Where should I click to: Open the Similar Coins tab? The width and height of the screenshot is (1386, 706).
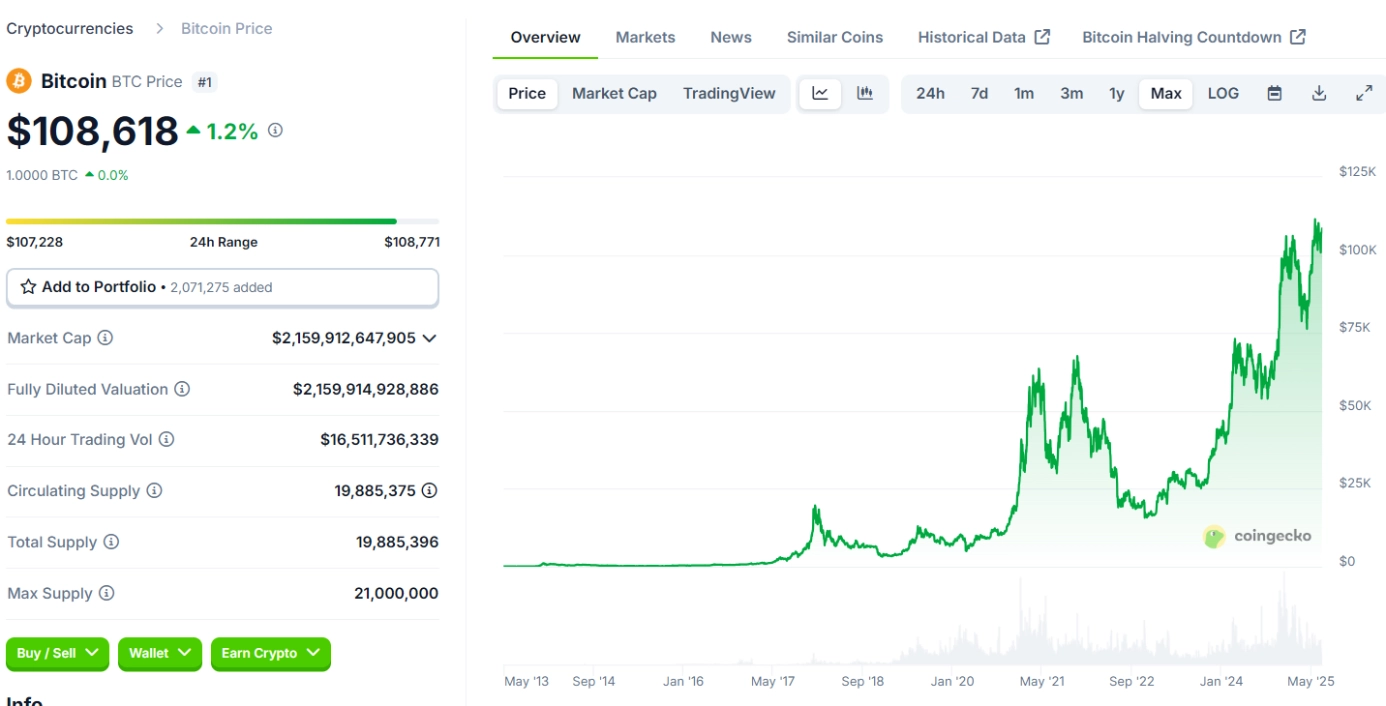pyautogui.click(x=835, y=37)
